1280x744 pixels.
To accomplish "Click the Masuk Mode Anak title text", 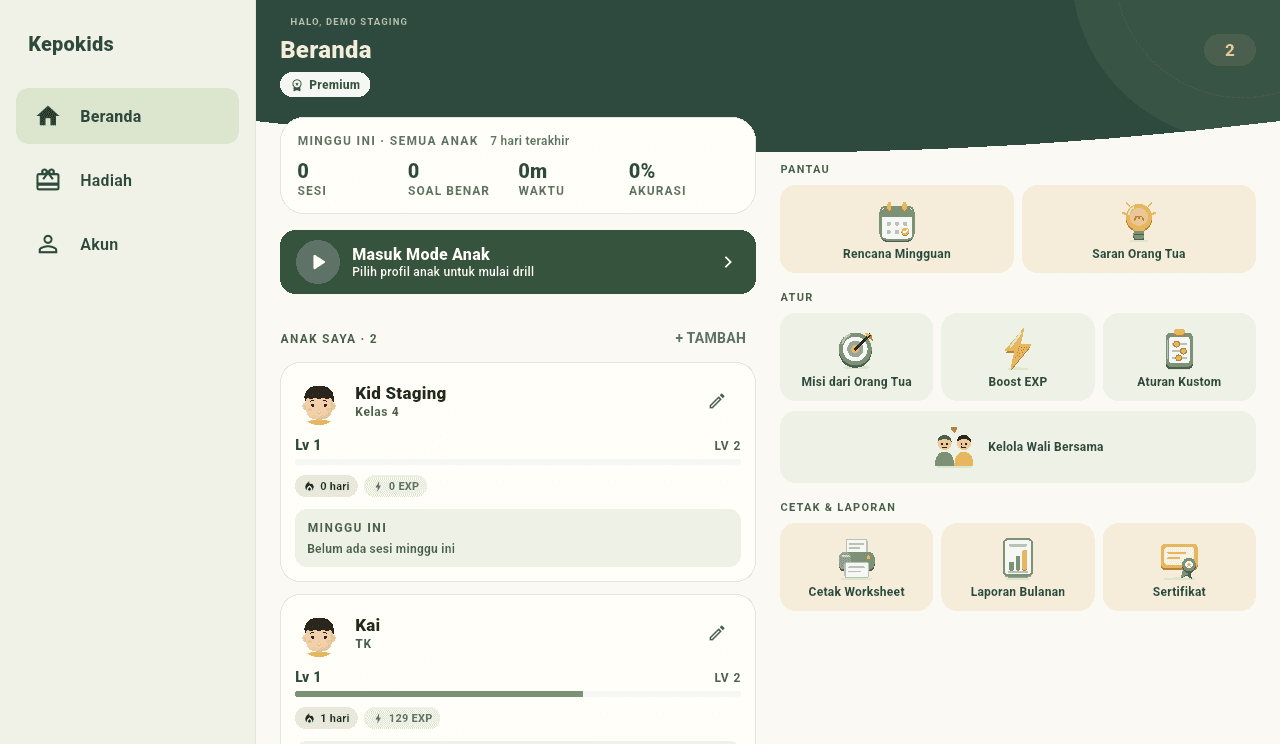I will 421,254.
